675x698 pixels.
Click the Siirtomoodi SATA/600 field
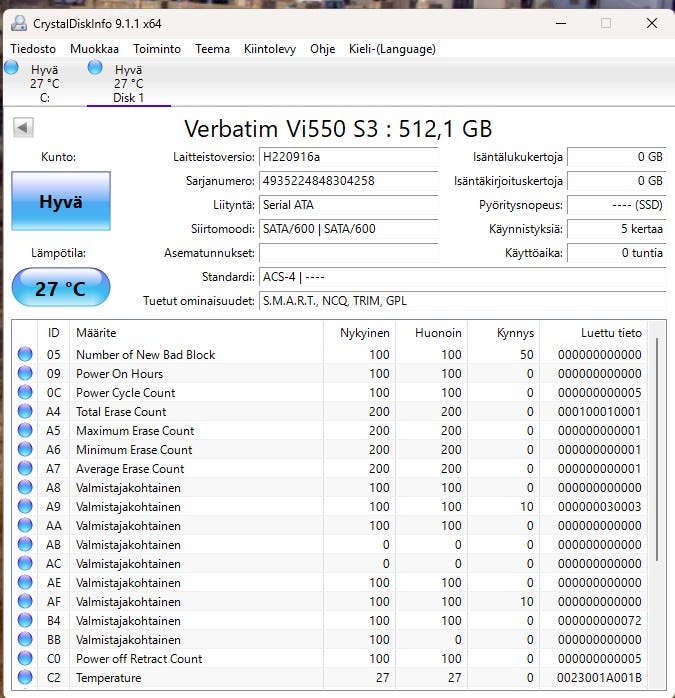point(349,229)
